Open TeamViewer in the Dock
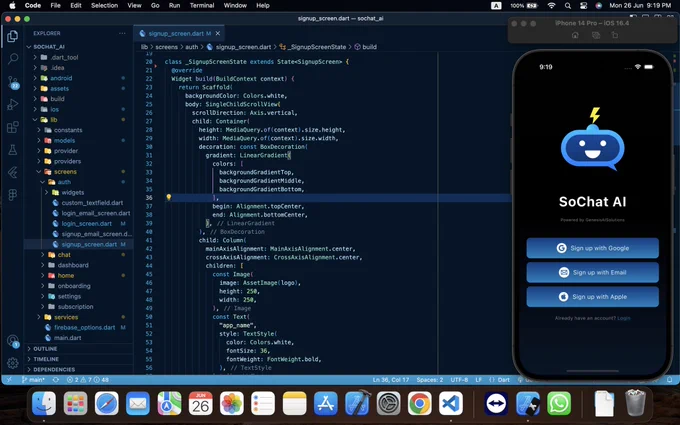 [x=496, y=404]
